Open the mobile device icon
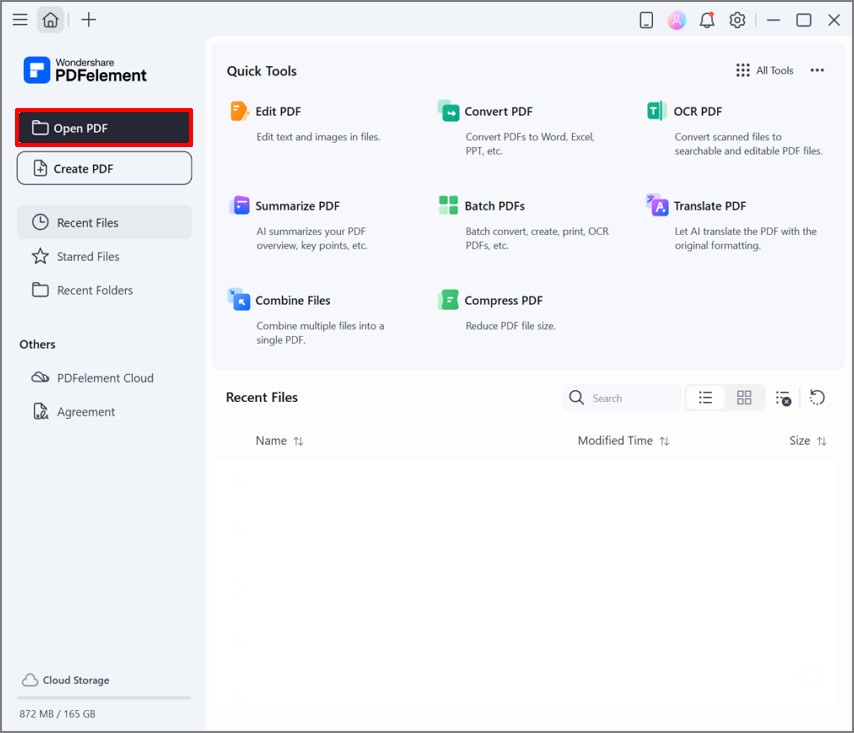Image resolution: width=854 pixels, height=733 pixels. tap(646, 21)
